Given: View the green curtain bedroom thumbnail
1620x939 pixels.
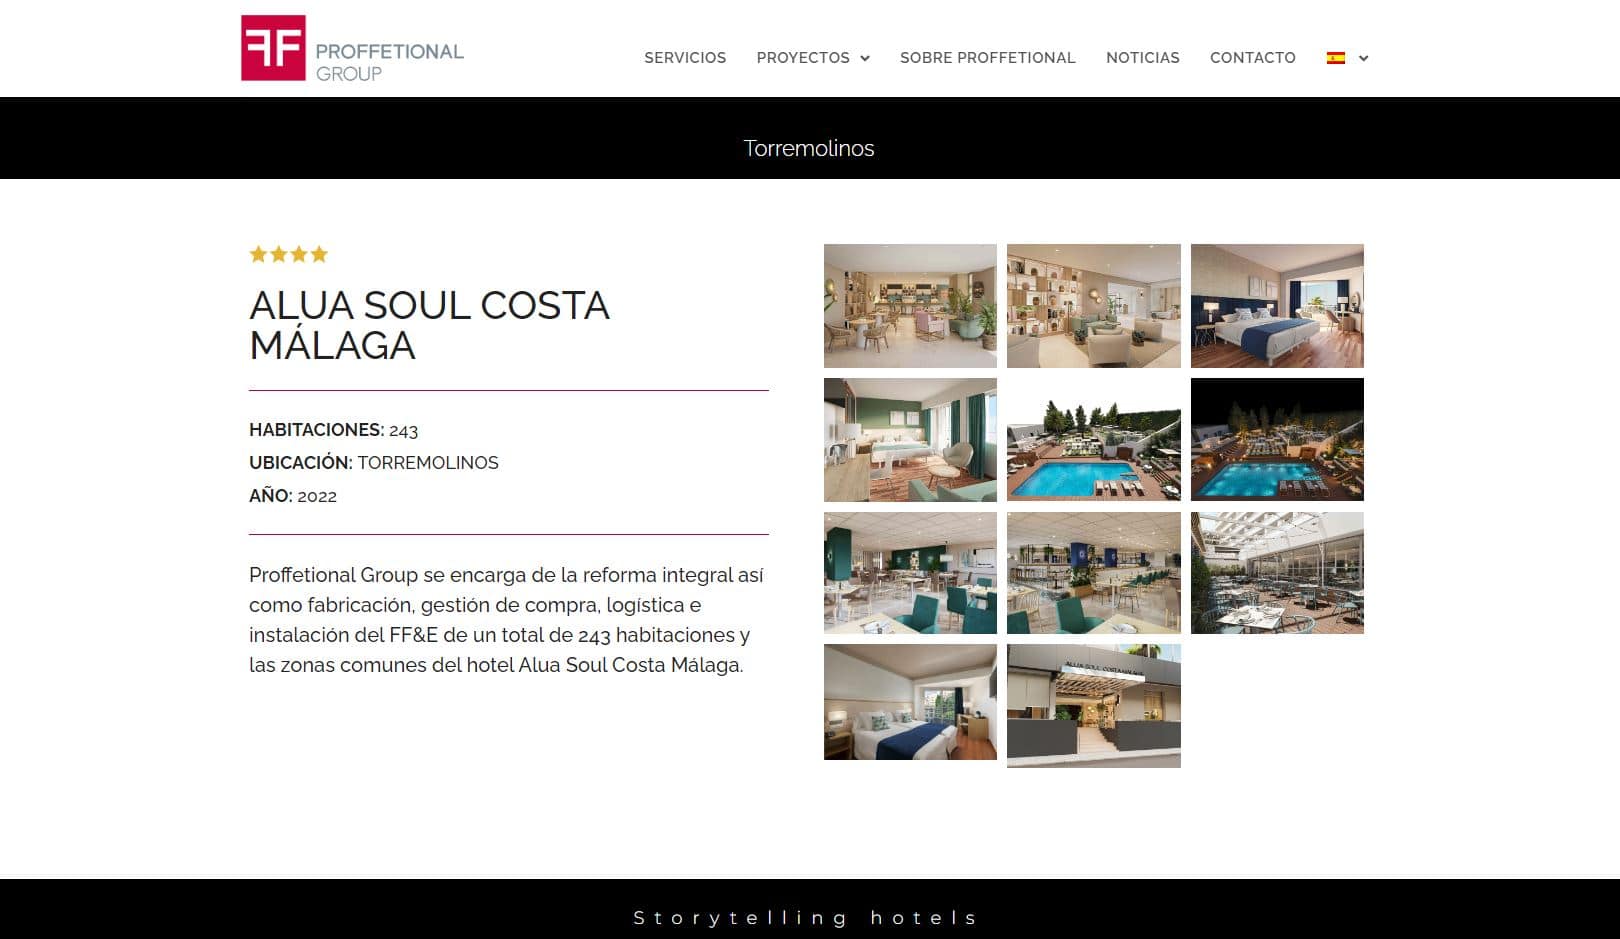Looking at the screenshot, I should [x=910, y=440].
